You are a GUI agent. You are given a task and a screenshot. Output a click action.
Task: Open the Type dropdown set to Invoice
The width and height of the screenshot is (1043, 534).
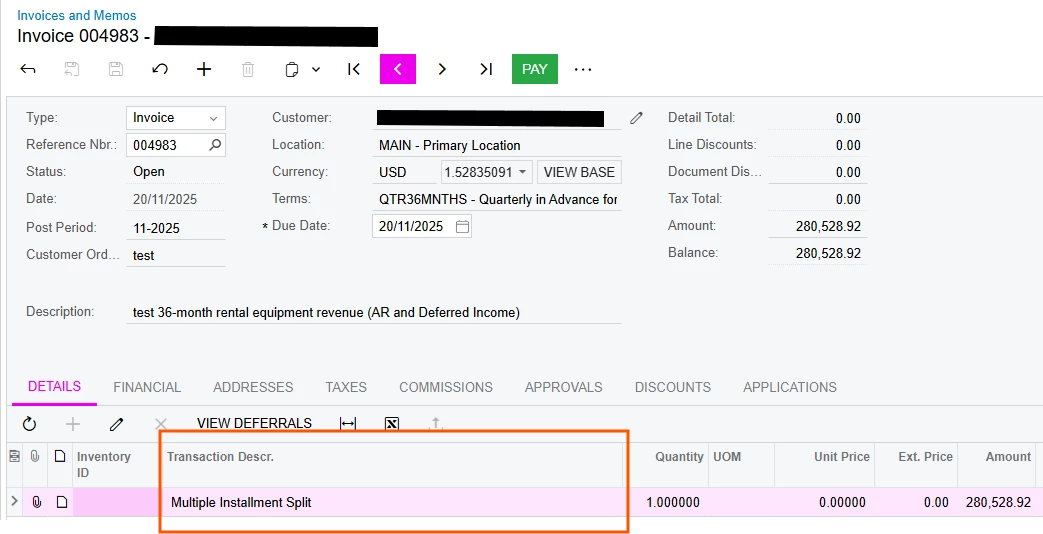pos(176,118)
